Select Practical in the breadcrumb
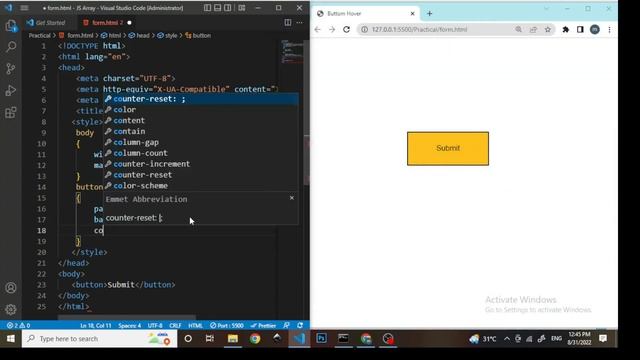Image resolution: width=640 pixels, height=360 pixels. click(x=40, y=36)
